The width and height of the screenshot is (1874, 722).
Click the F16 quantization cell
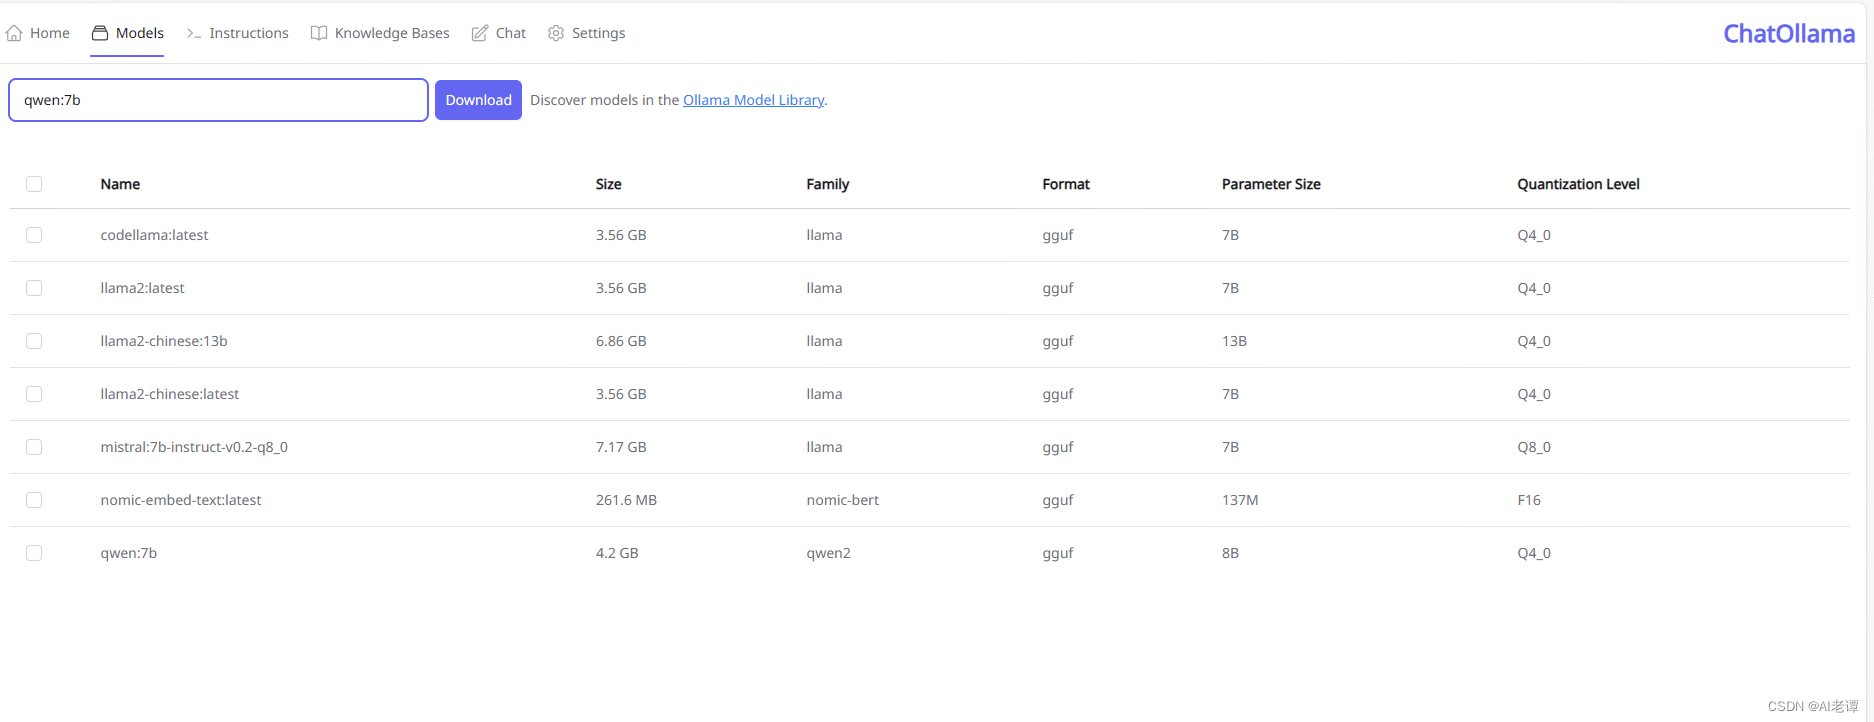pyautogui.click(x=1529, y=500)
